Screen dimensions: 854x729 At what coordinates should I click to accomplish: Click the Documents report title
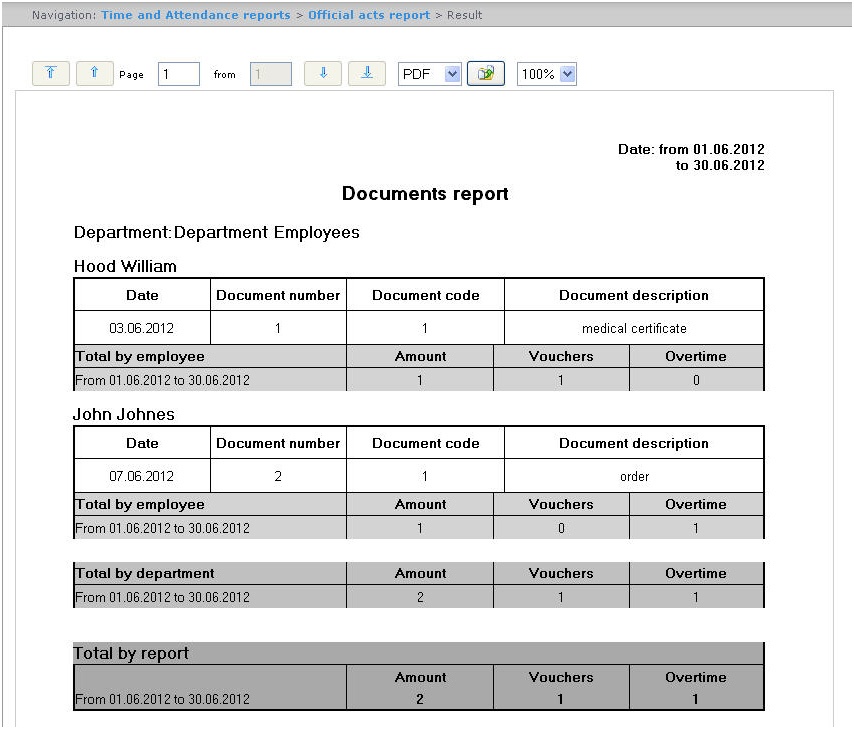click(x=425, y=194)
